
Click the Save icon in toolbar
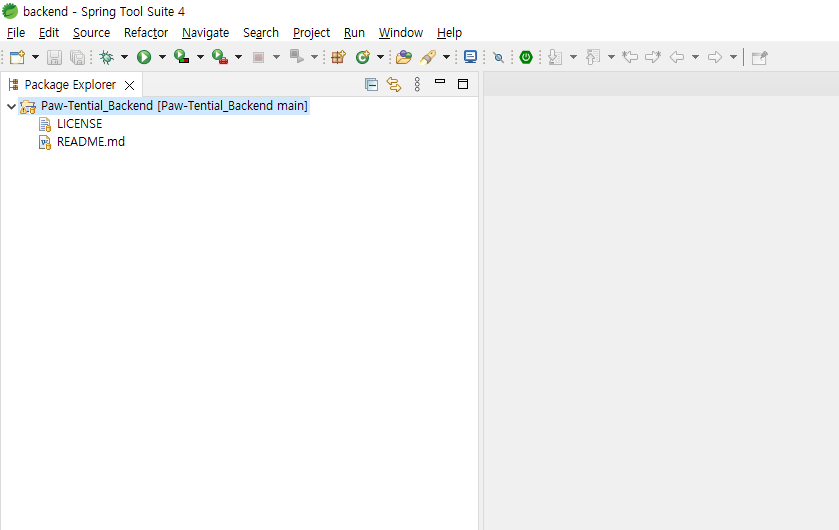[x=54, y=57]
